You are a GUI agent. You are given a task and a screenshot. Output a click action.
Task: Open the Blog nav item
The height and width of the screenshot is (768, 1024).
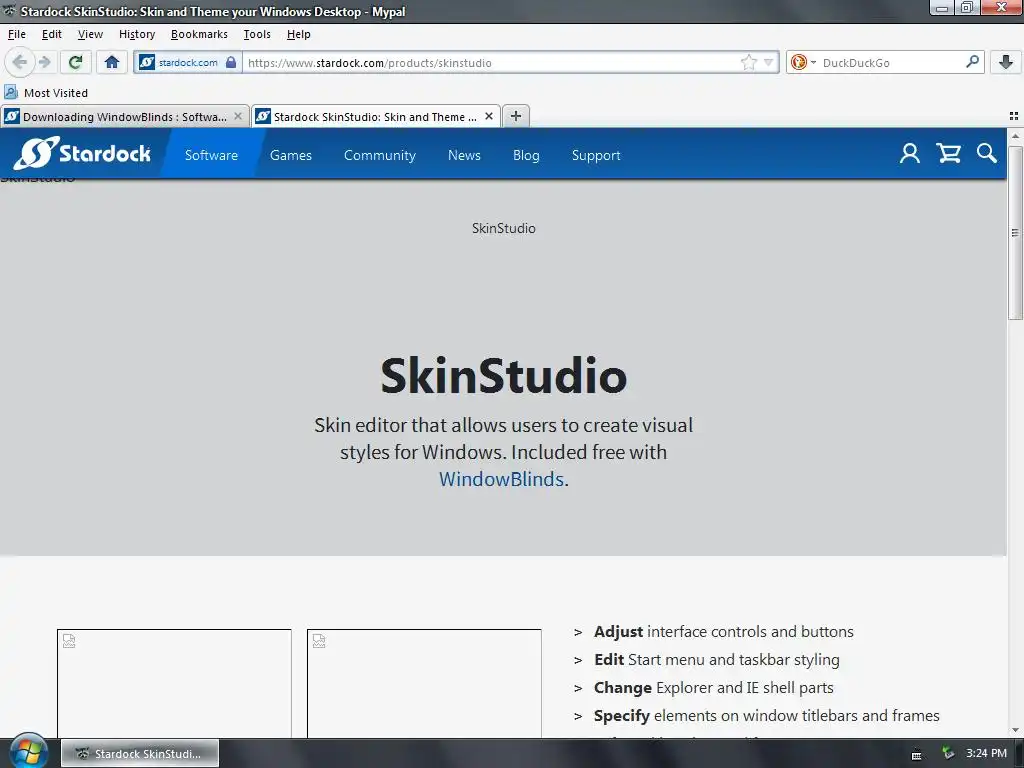coord(526,155)
